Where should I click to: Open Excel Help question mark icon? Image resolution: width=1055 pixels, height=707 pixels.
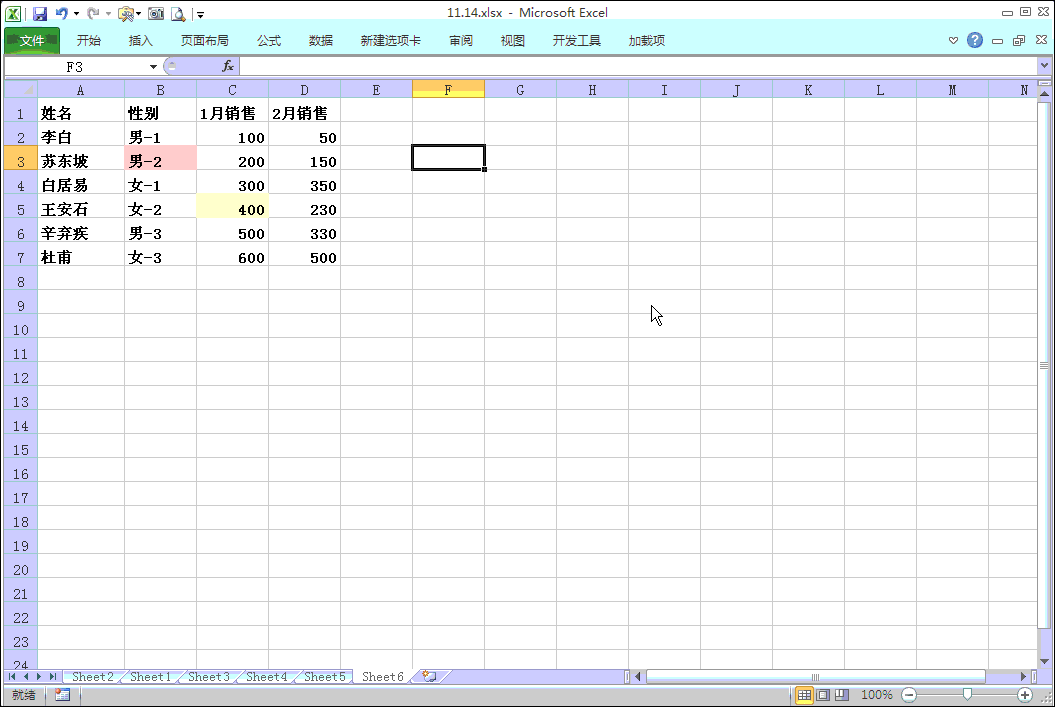975,40
